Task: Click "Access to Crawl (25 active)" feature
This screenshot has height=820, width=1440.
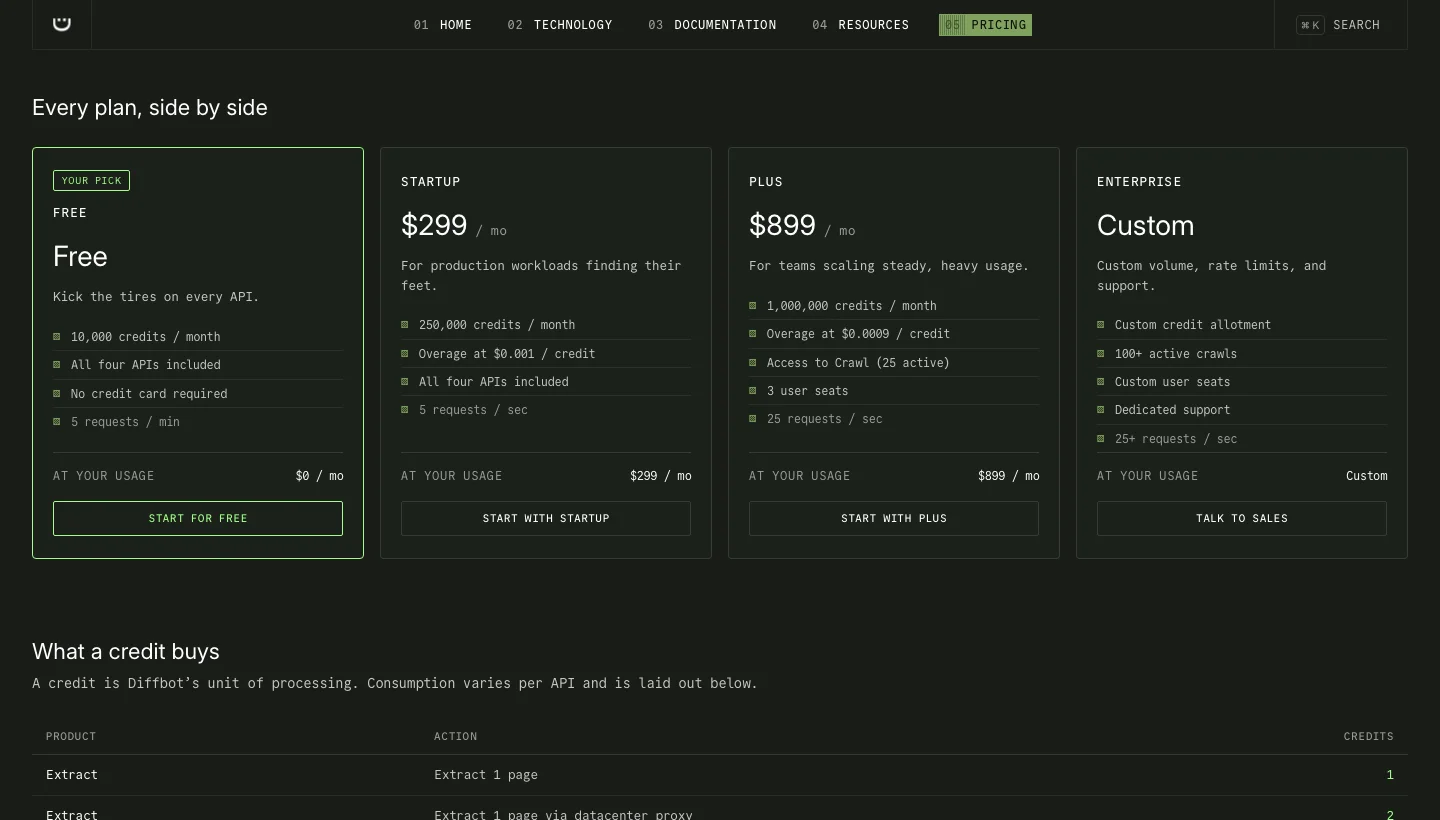Action: tap(858, 363)
